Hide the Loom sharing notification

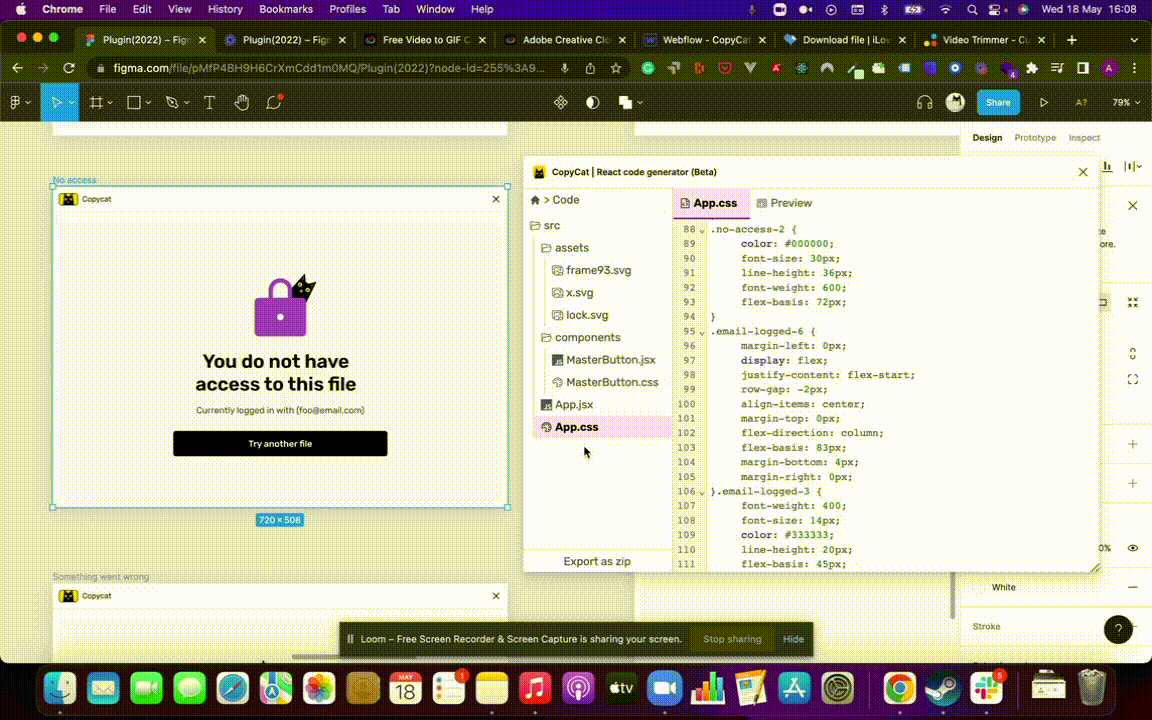tap(793, 639)
